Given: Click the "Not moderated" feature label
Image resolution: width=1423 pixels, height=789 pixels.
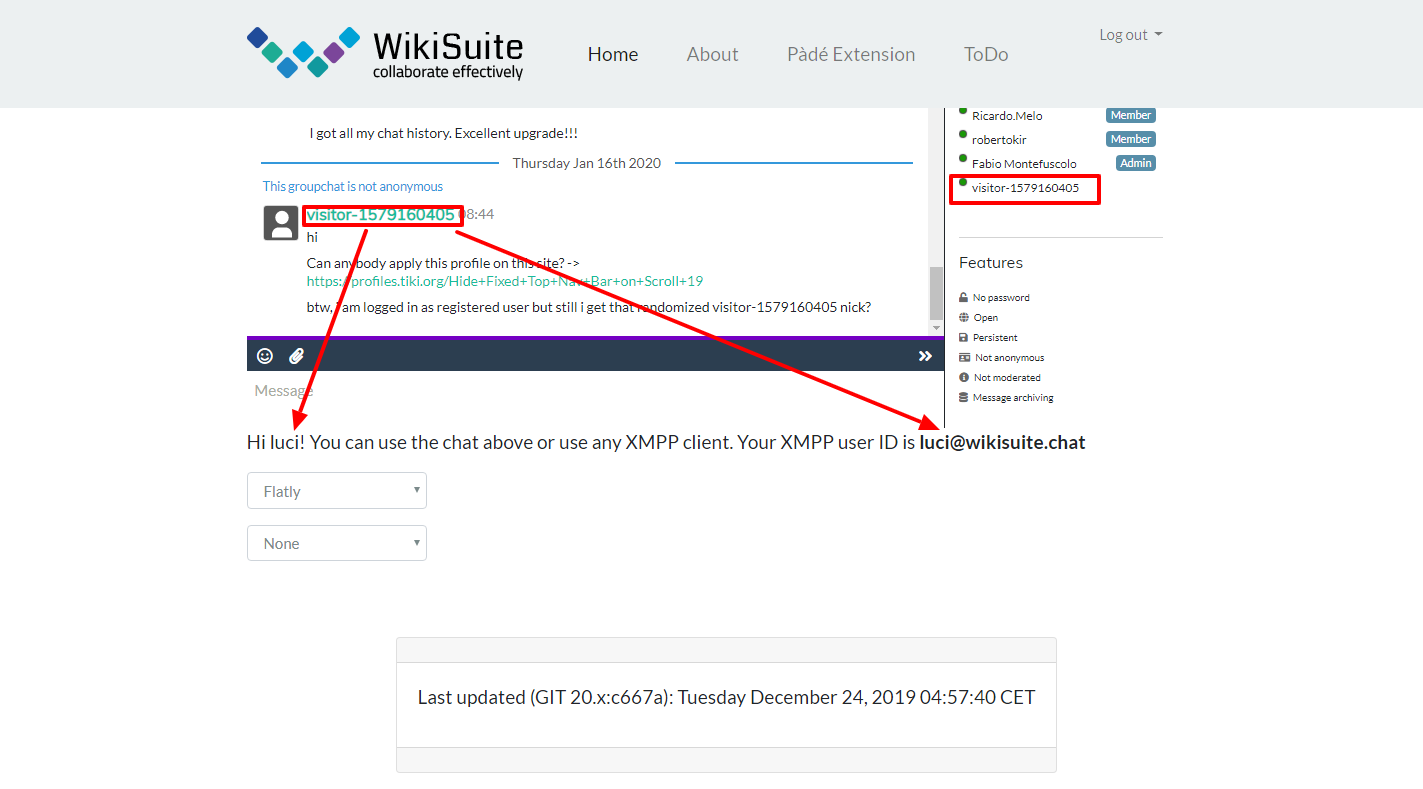Looking at the screenshot, I should [1007, 378].
